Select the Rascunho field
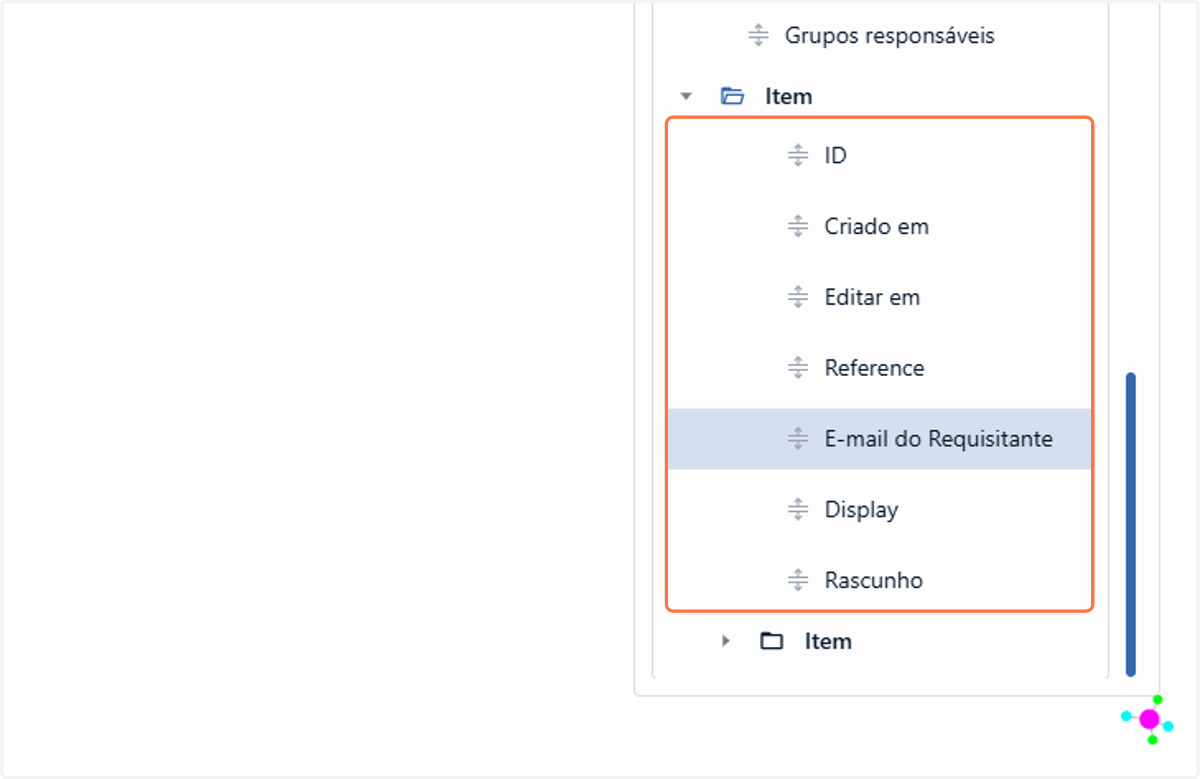Screen dimensions: 1200x779 (873, 580)
